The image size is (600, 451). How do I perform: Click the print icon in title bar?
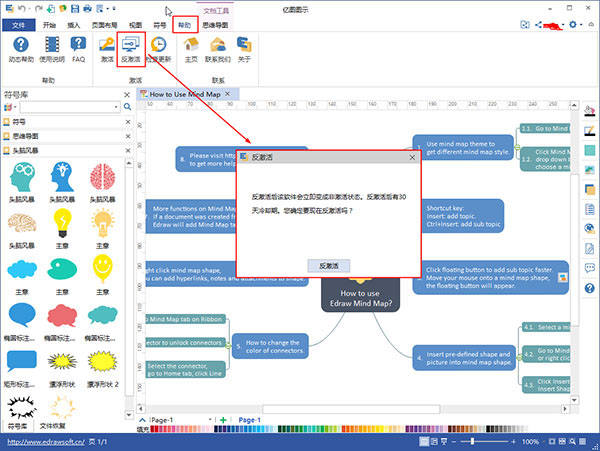[87, 8]
